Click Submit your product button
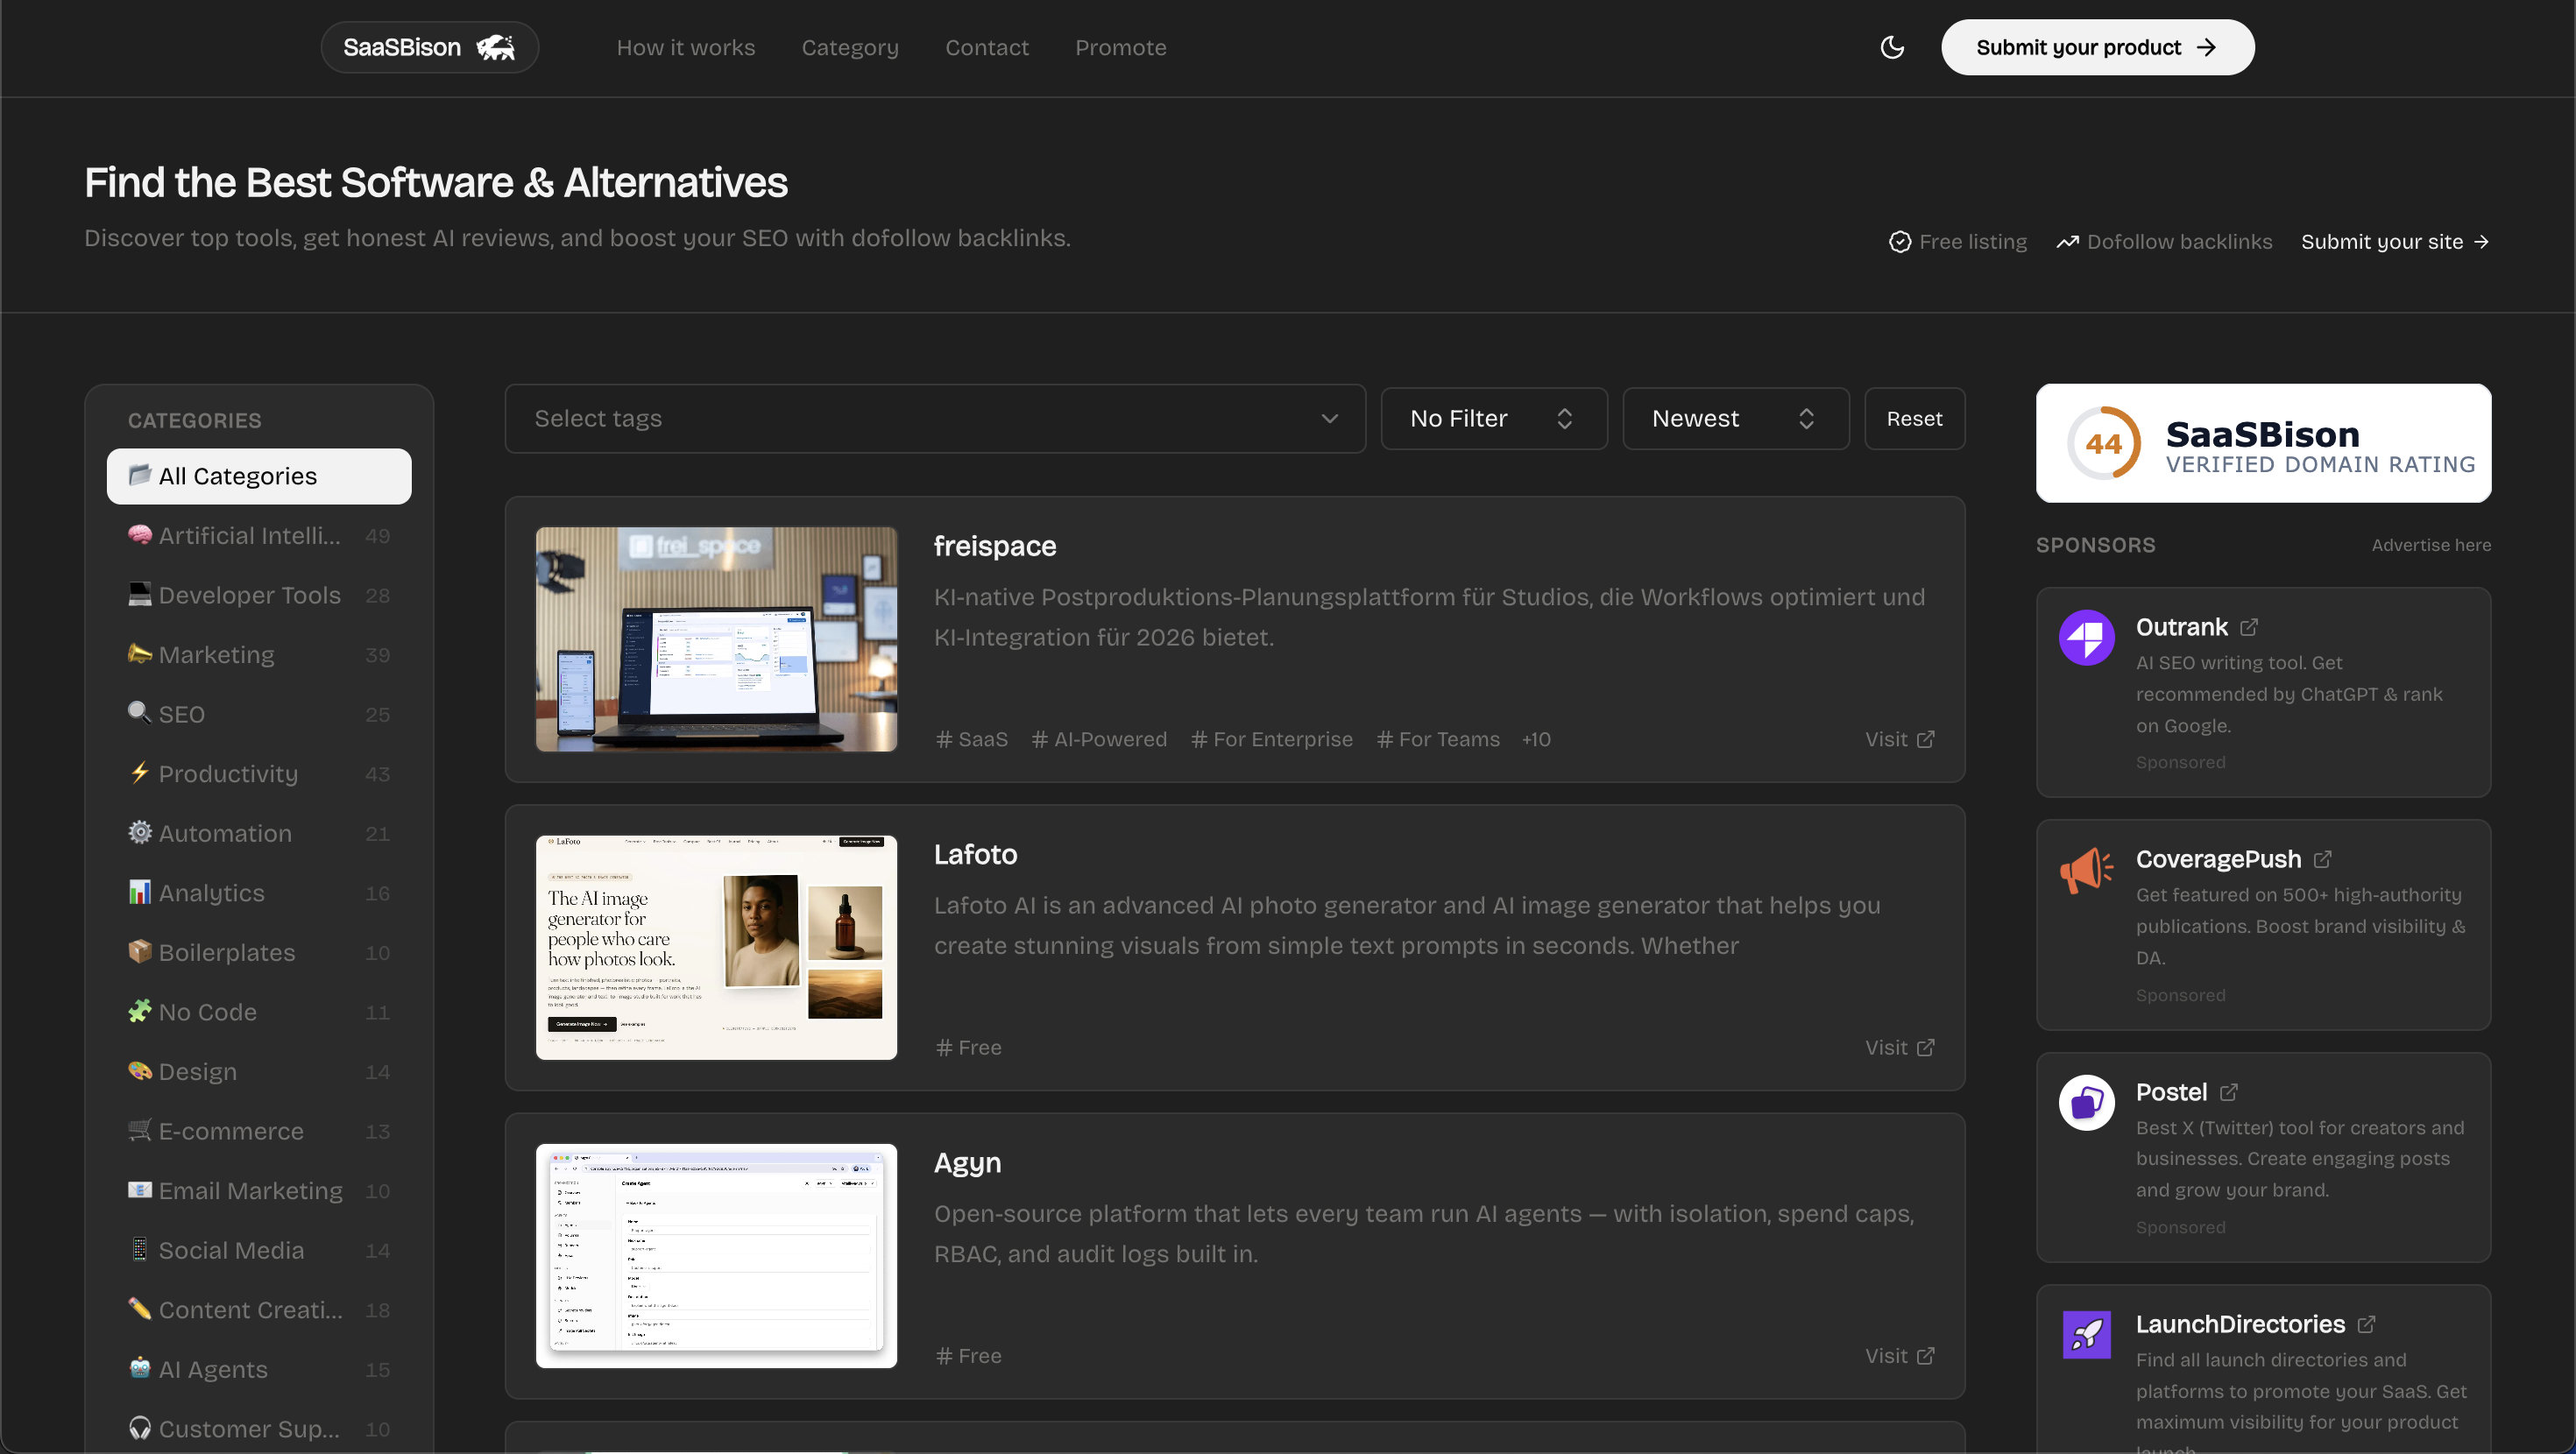Screen dimensions: 2576x1454 [x=2098, y=47]
